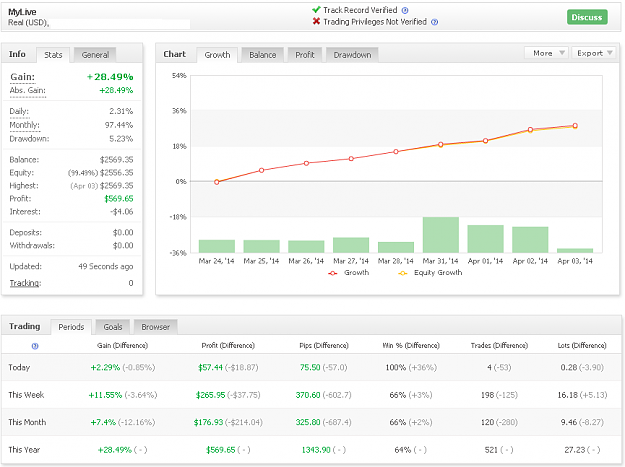Click the growth chart point for Mar 24, '14
This screenshot has width=625, height=467.
click(216, 182)
